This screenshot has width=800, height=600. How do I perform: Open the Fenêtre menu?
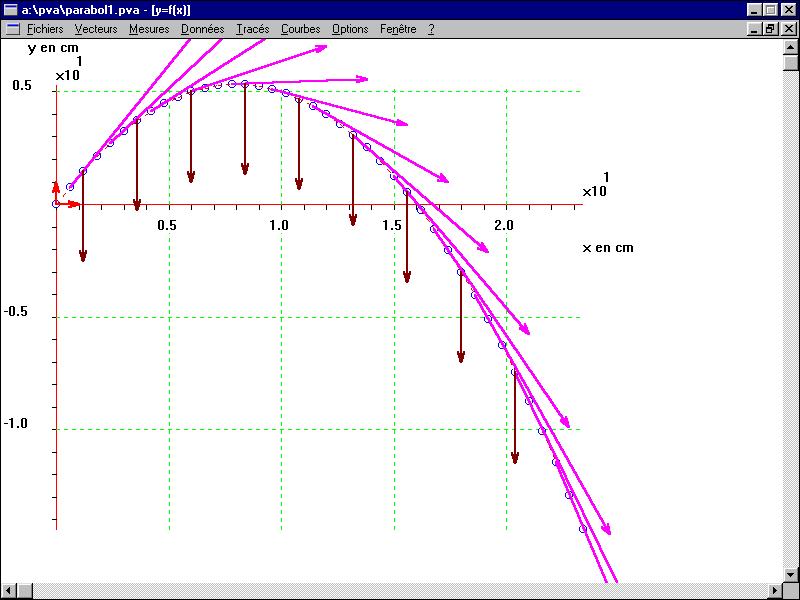click(x=398, y=29)
